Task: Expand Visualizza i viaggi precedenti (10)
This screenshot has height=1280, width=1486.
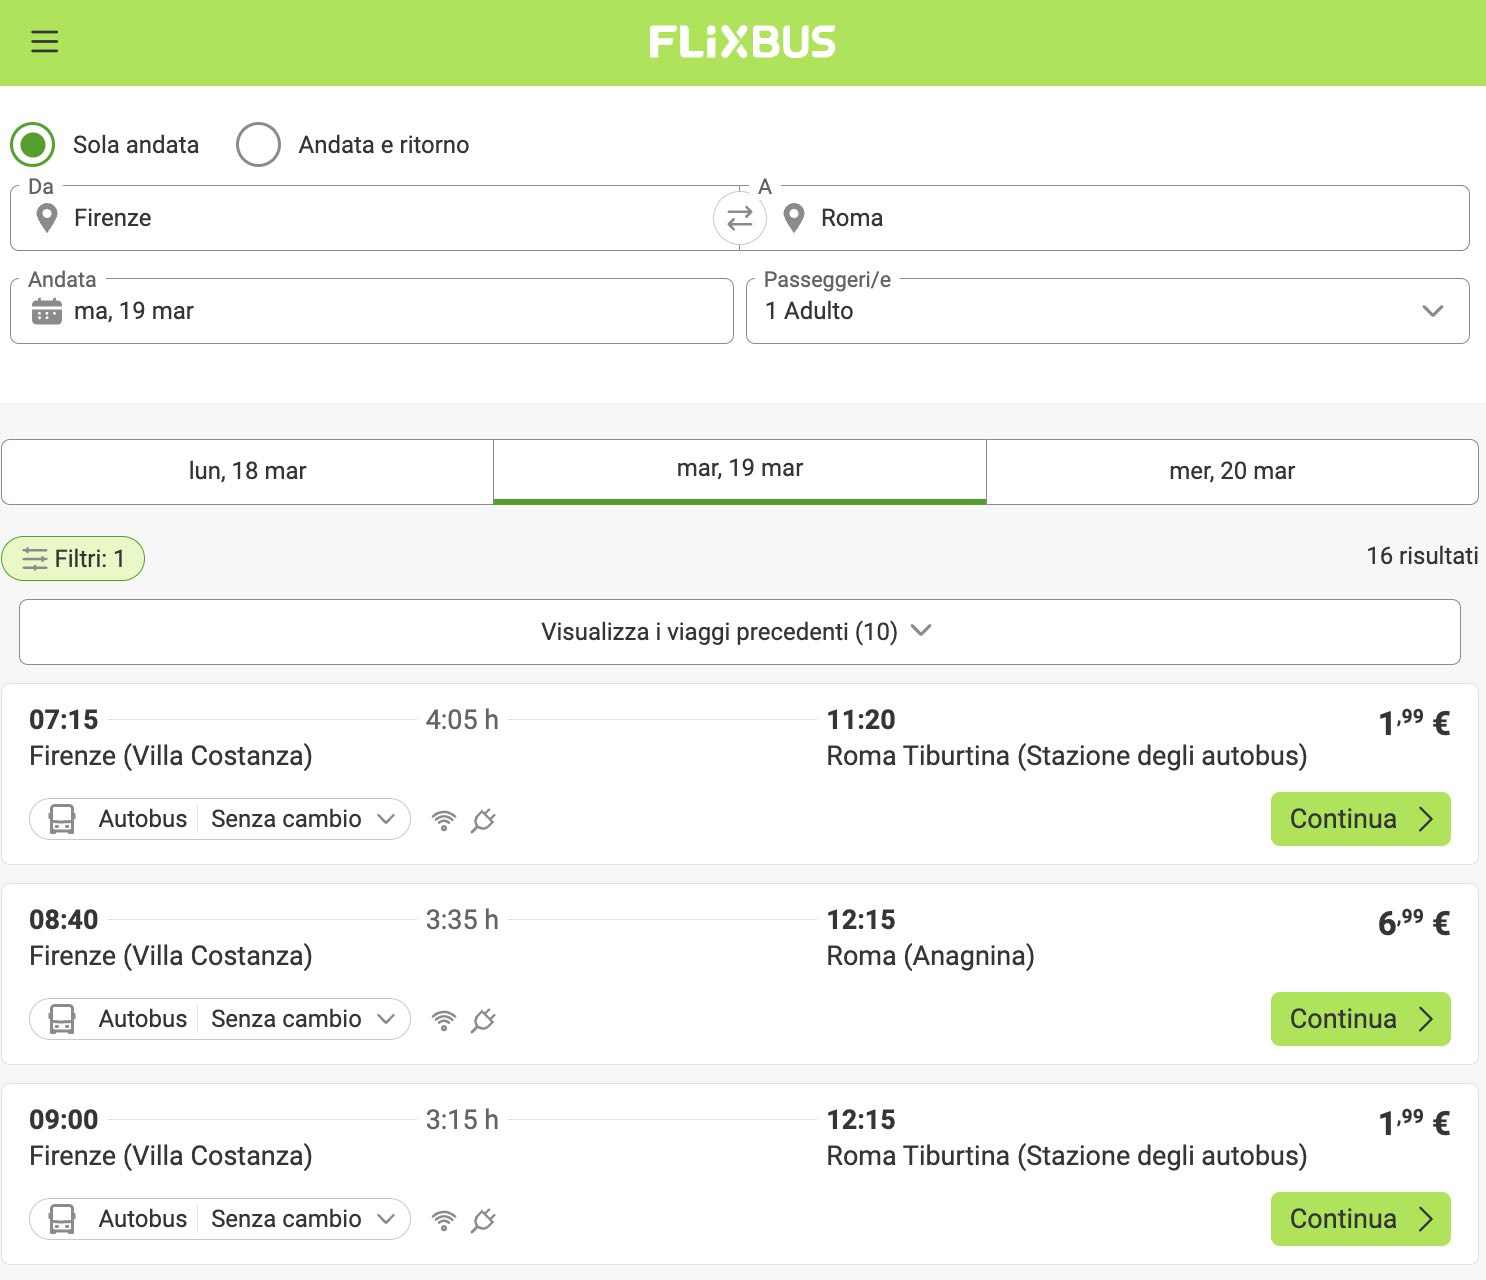Action: (x=739, y=632)
